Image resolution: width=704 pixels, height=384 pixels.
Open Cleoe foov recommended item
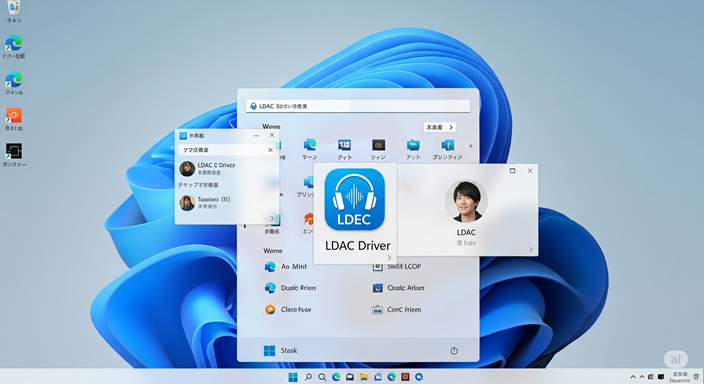click(288, 309)
